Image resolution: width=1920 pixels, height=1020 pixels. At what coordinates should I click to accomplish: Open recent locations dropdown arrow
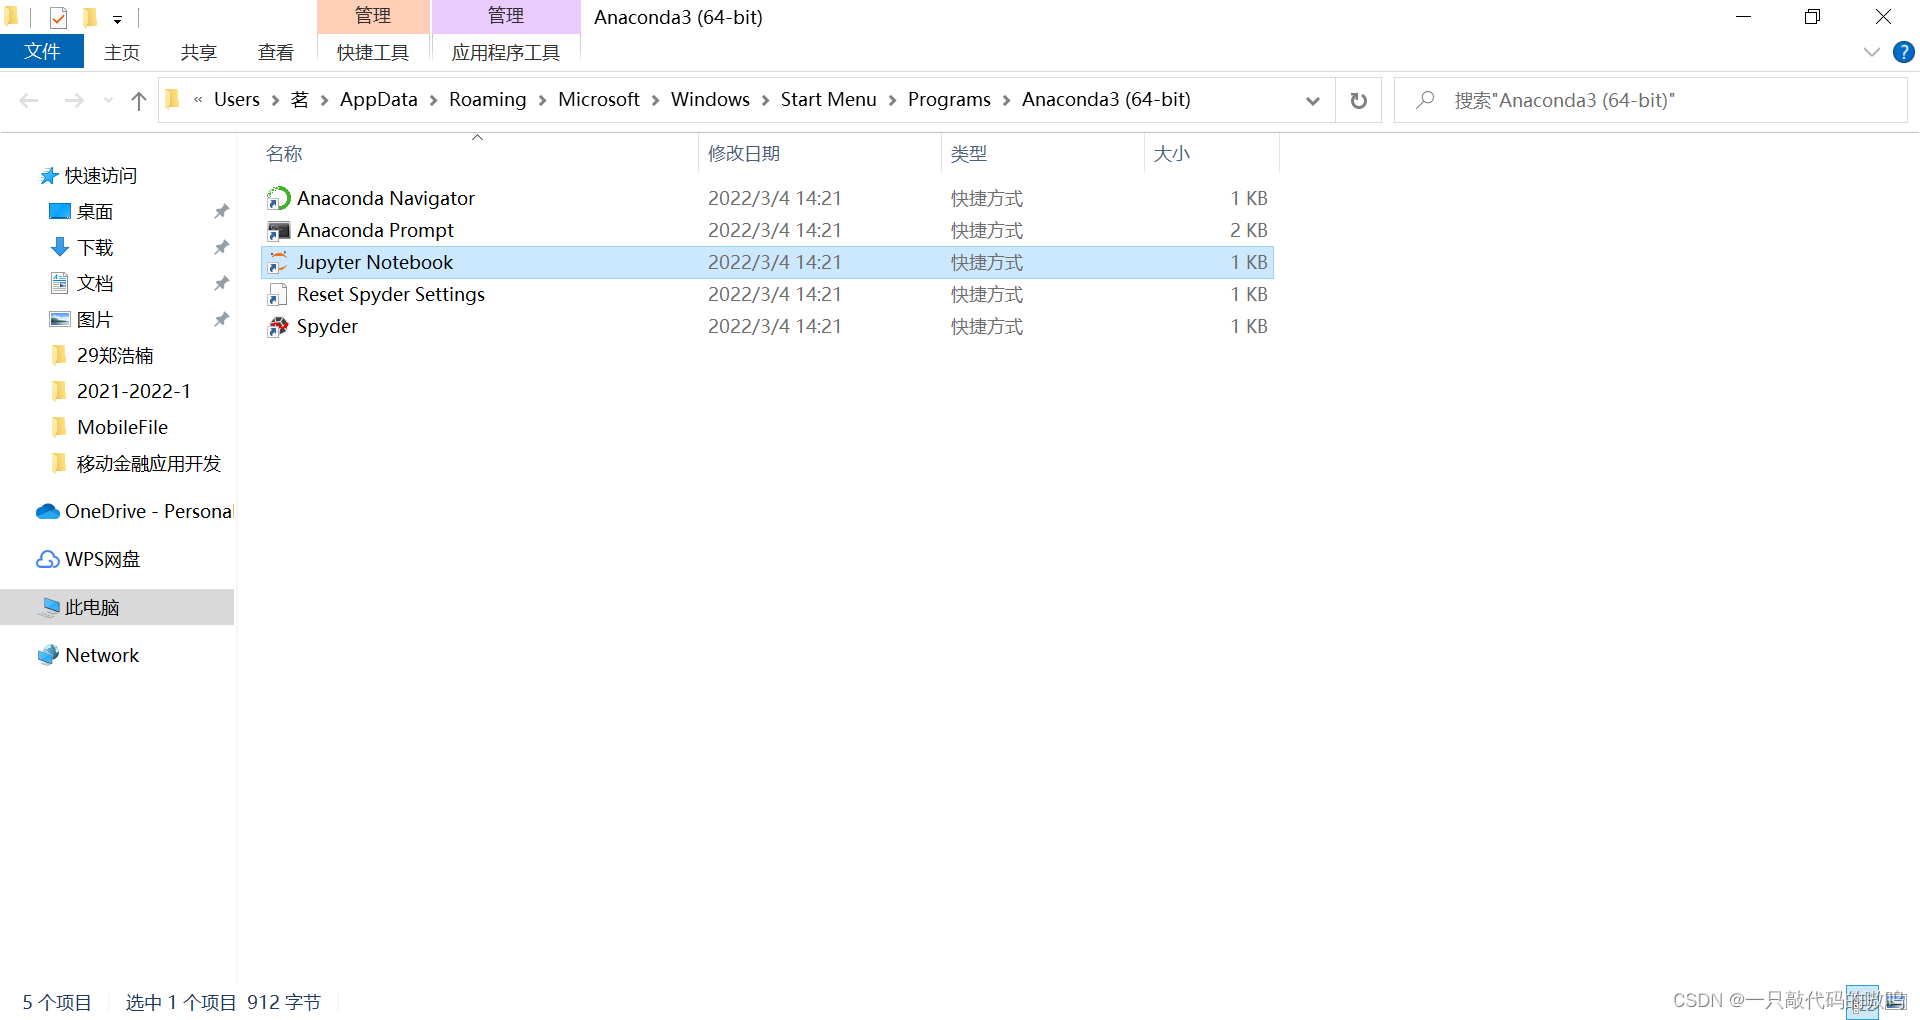pos(108,100)
